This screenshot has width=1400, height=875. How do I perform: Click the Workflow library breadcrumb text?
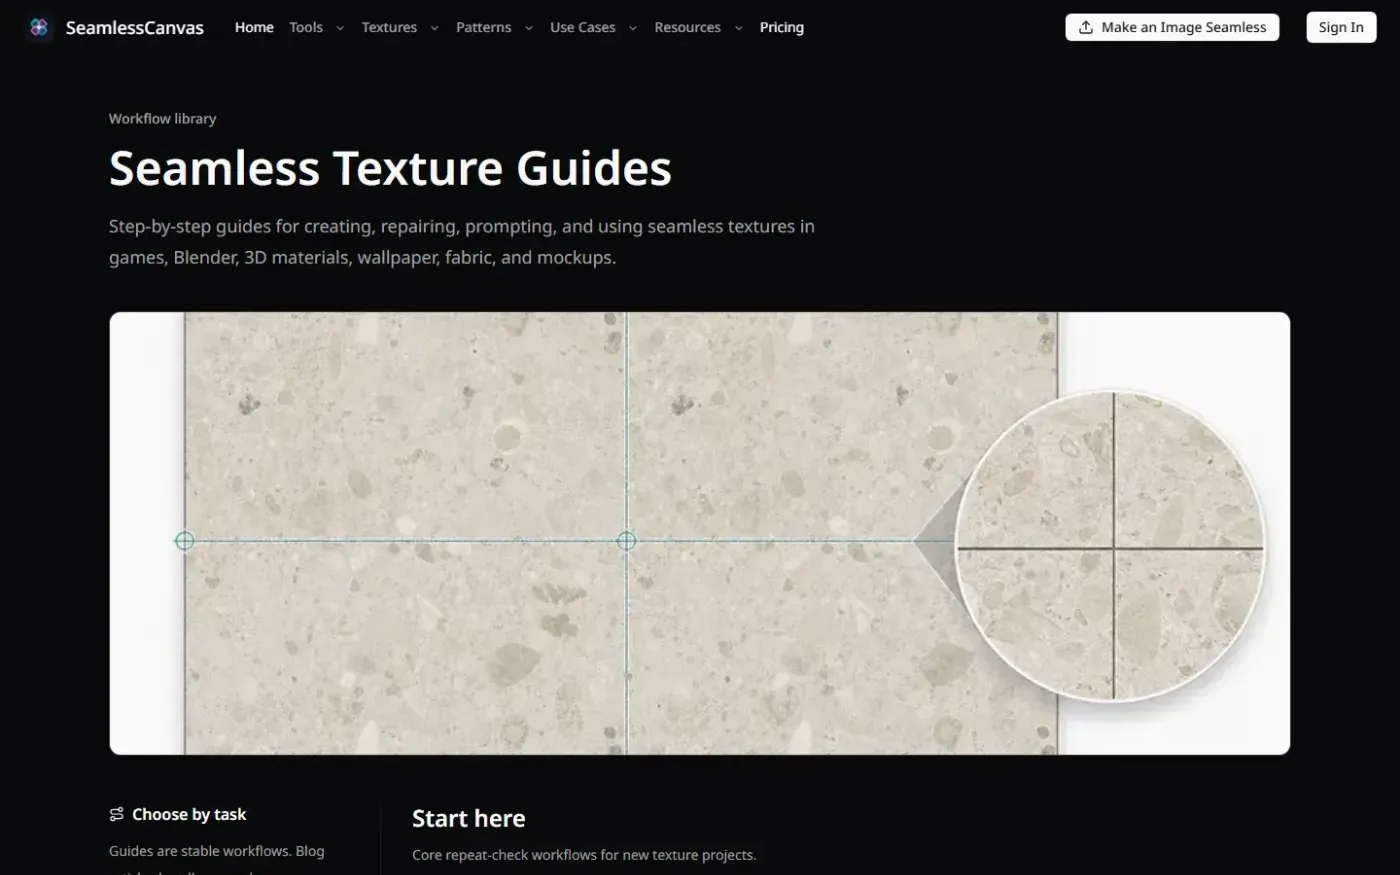click(x=162, y=118)
